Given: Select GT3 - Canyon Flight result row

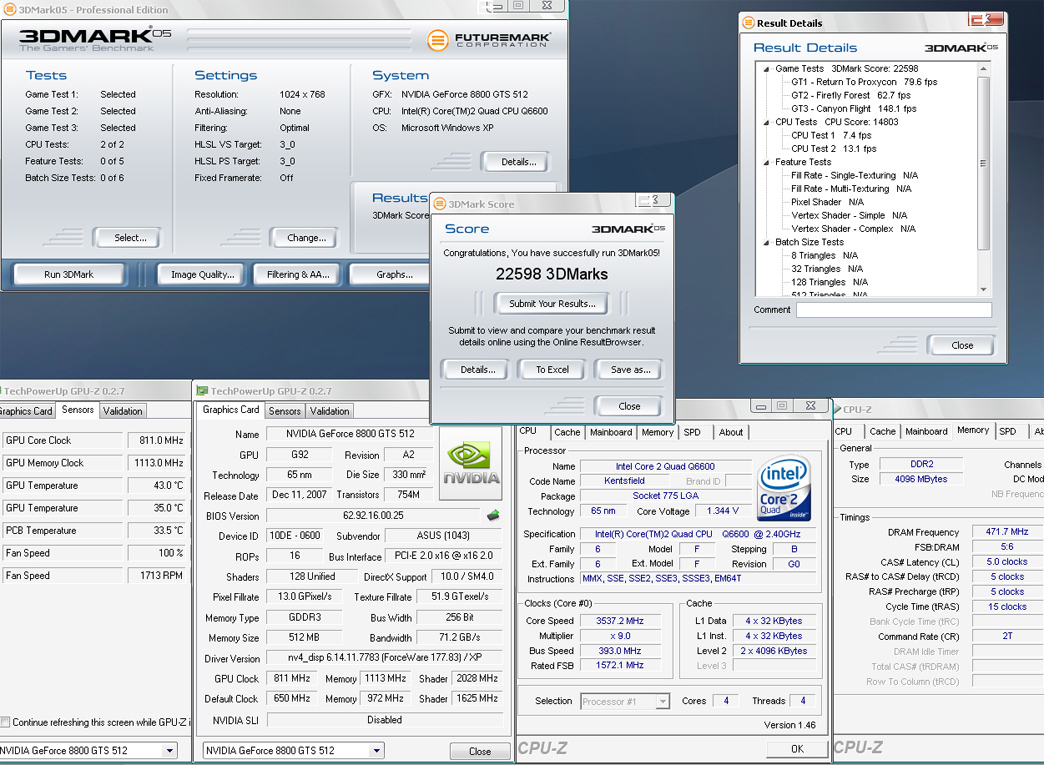Looking at the screenshot, I should pyautogui.click(x=854, y=109).
